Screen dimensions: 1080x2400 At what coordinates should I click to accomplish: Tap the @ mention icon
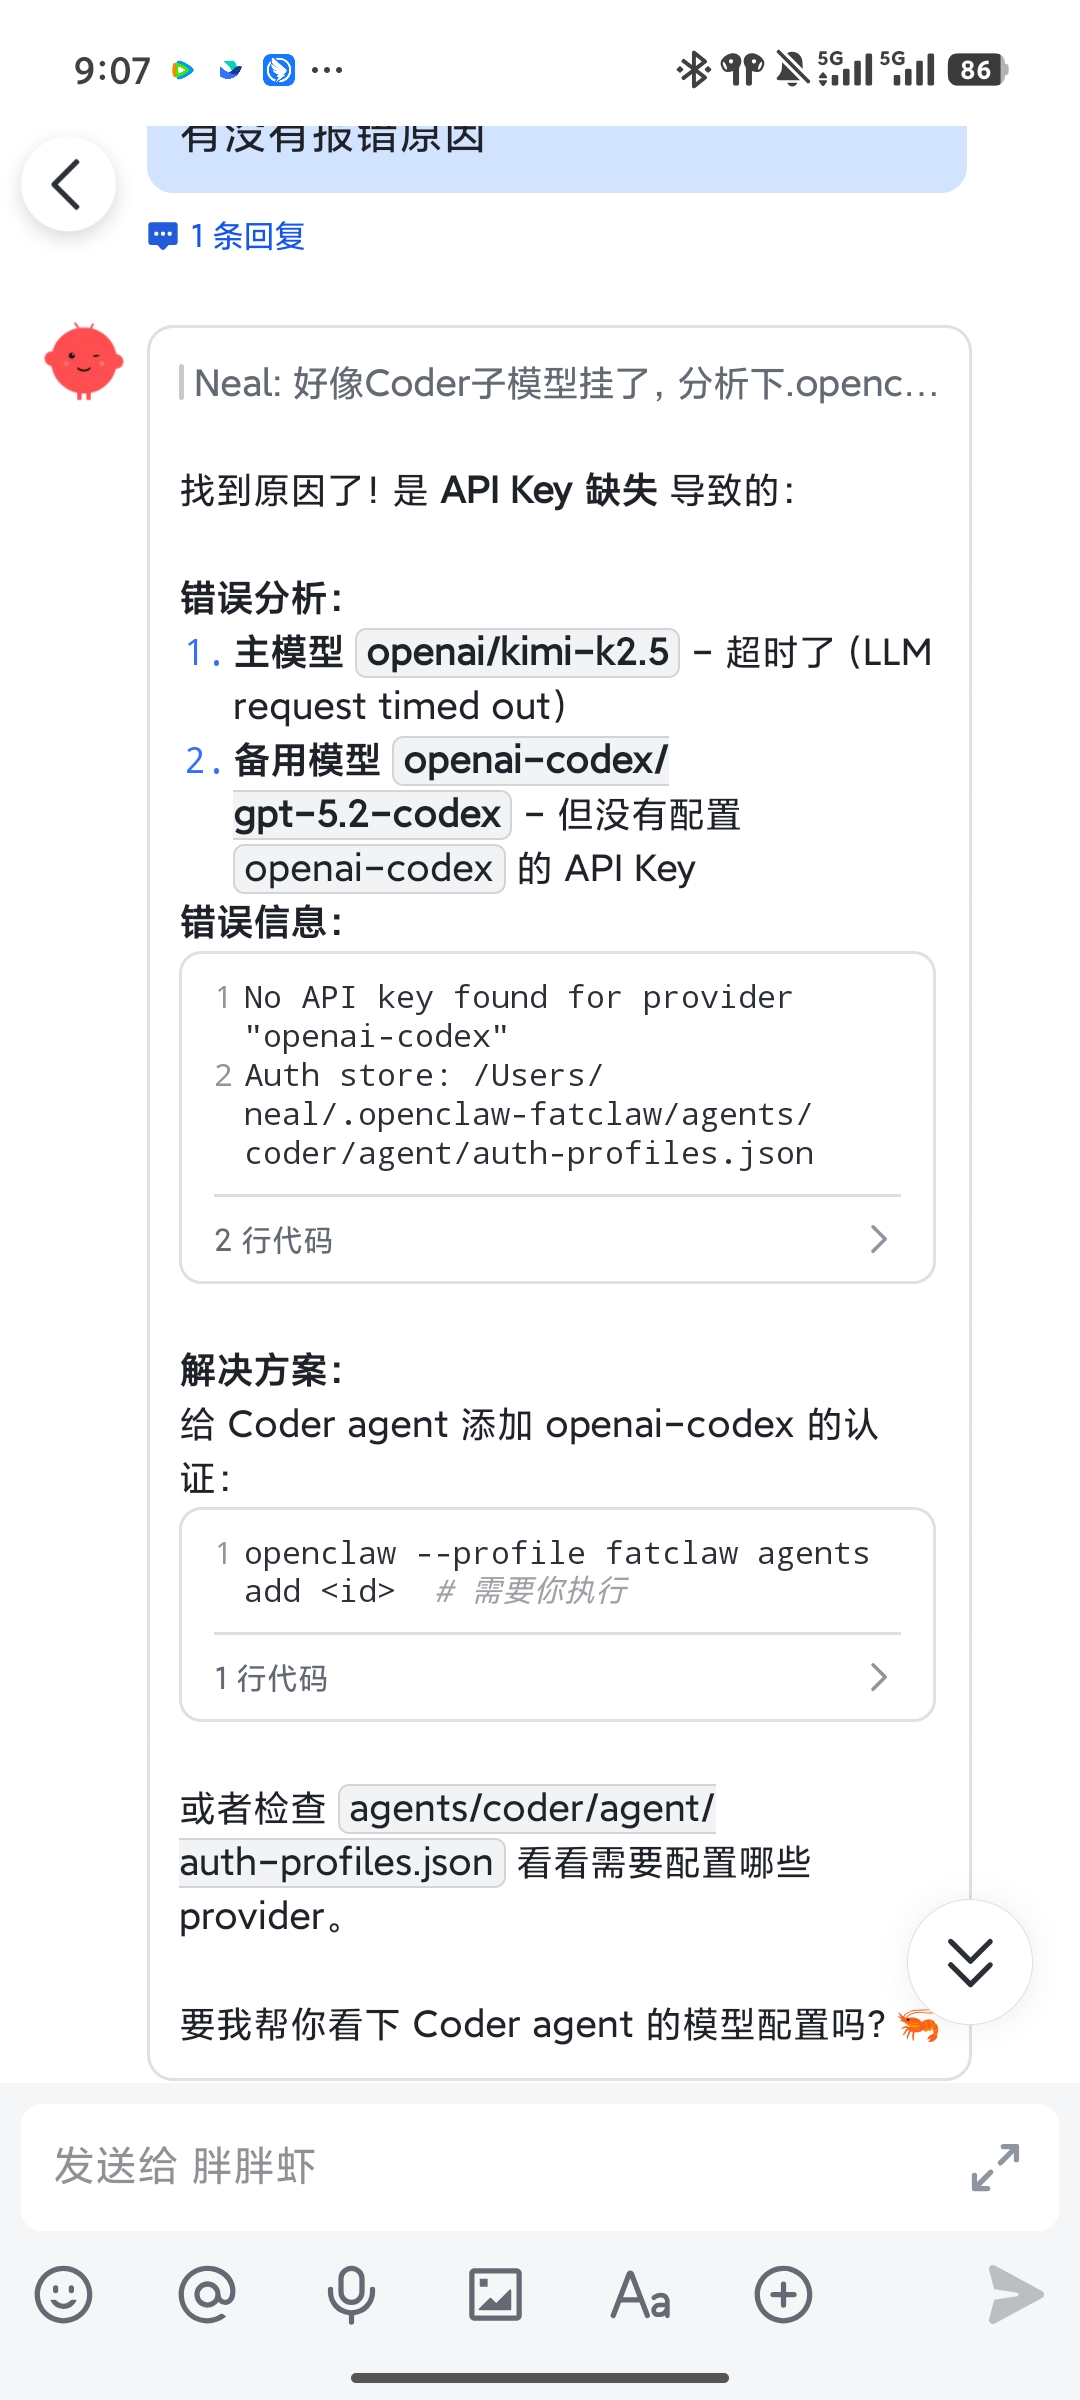click(207, 2294)
